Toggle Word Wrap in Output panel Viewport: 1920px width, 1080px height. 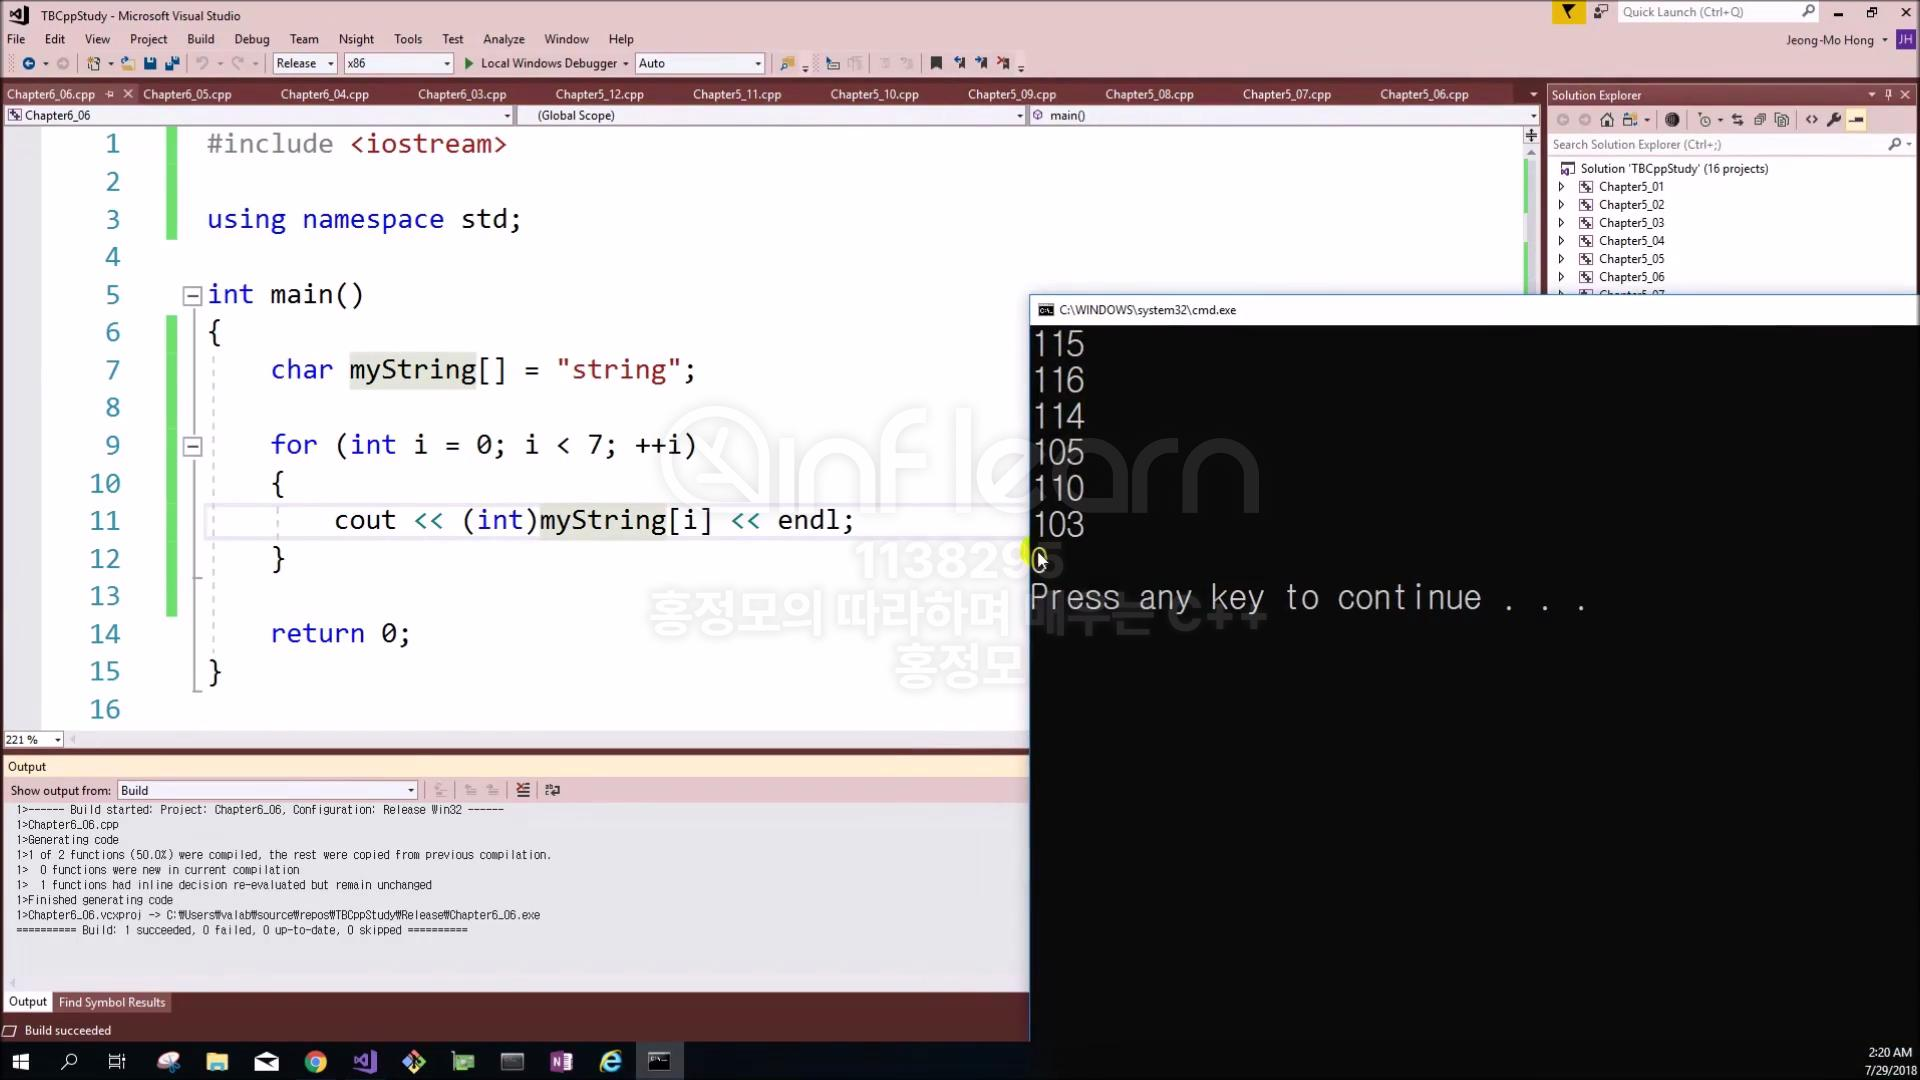pos(552,790)
